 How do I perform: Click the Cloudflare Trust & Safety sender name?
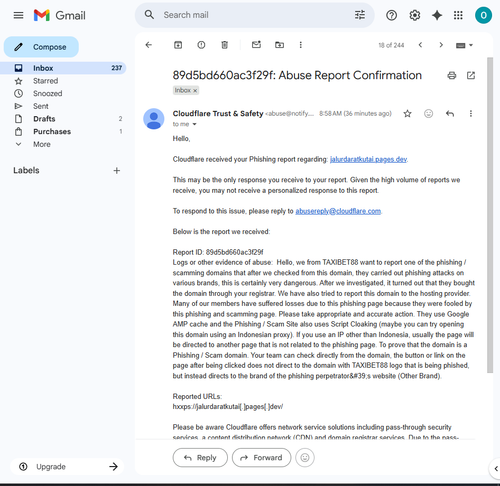point(218,114)
